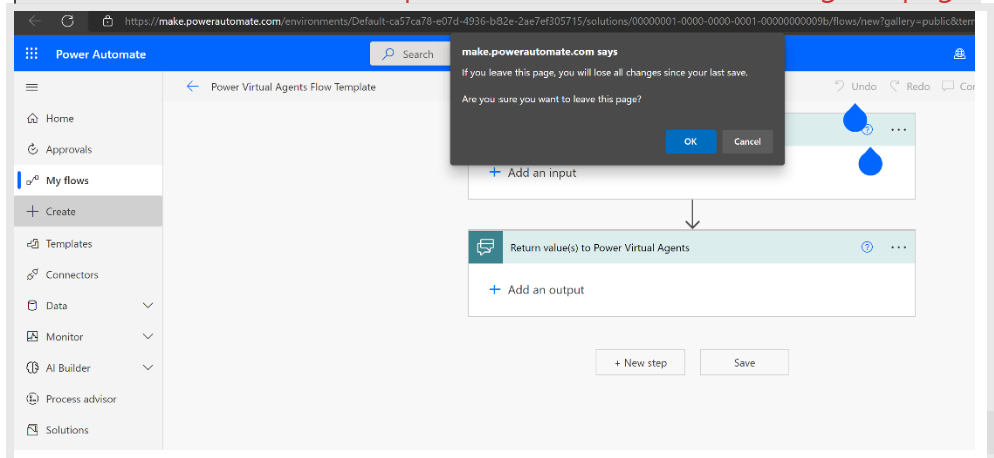Expand the AI Builder section chevron
Screen dimensions: 994x458
pos(148,368)
